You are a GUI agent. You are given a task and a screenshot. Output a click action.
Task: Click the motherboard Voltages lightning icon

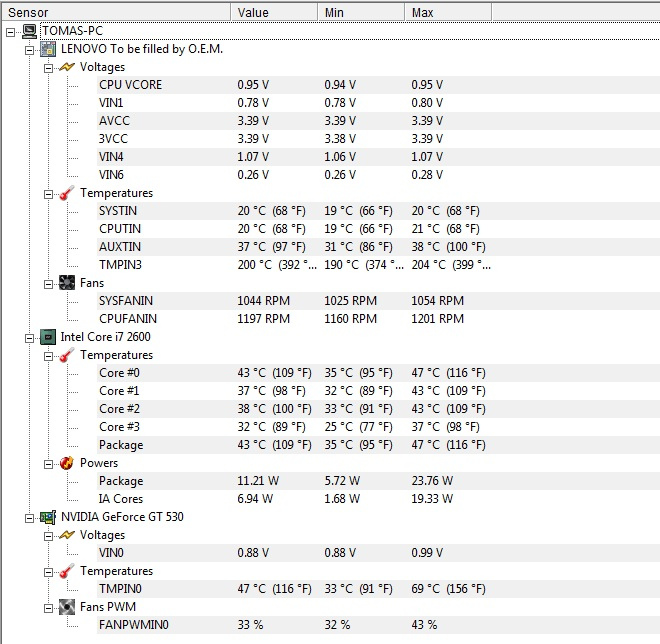[x=67, y=67]
